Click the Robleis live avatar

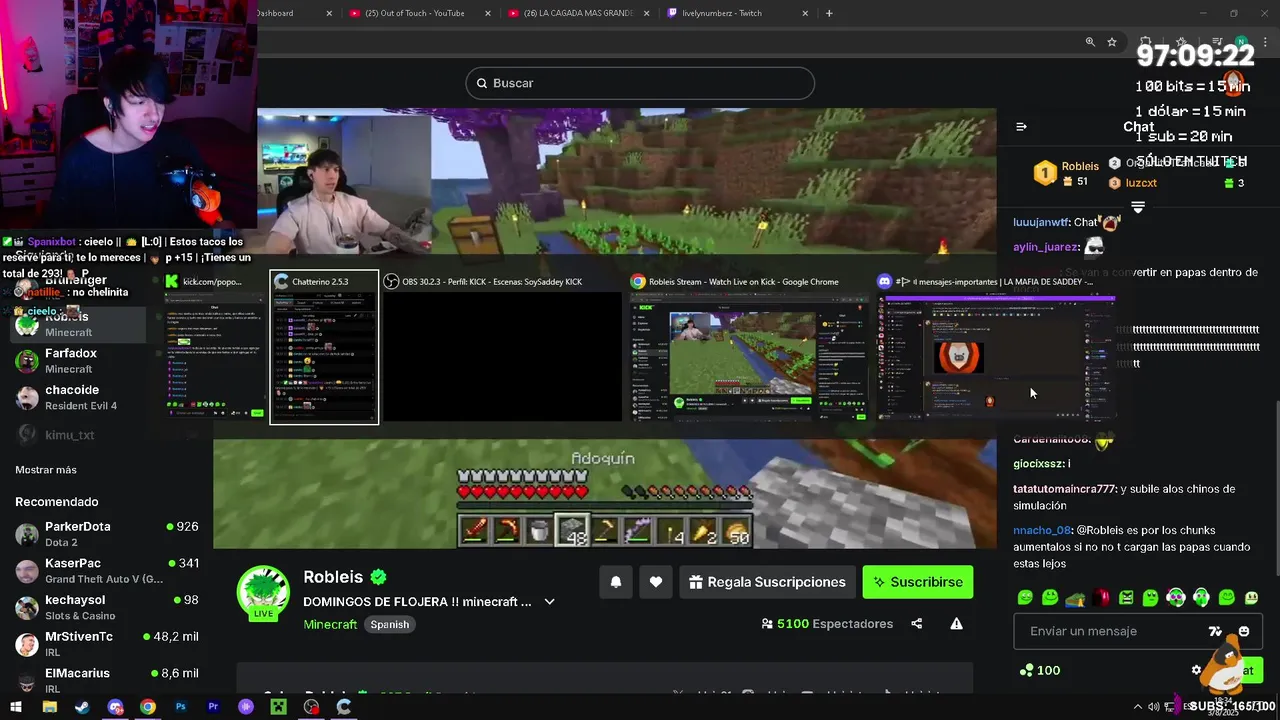[x=263, y=592]
